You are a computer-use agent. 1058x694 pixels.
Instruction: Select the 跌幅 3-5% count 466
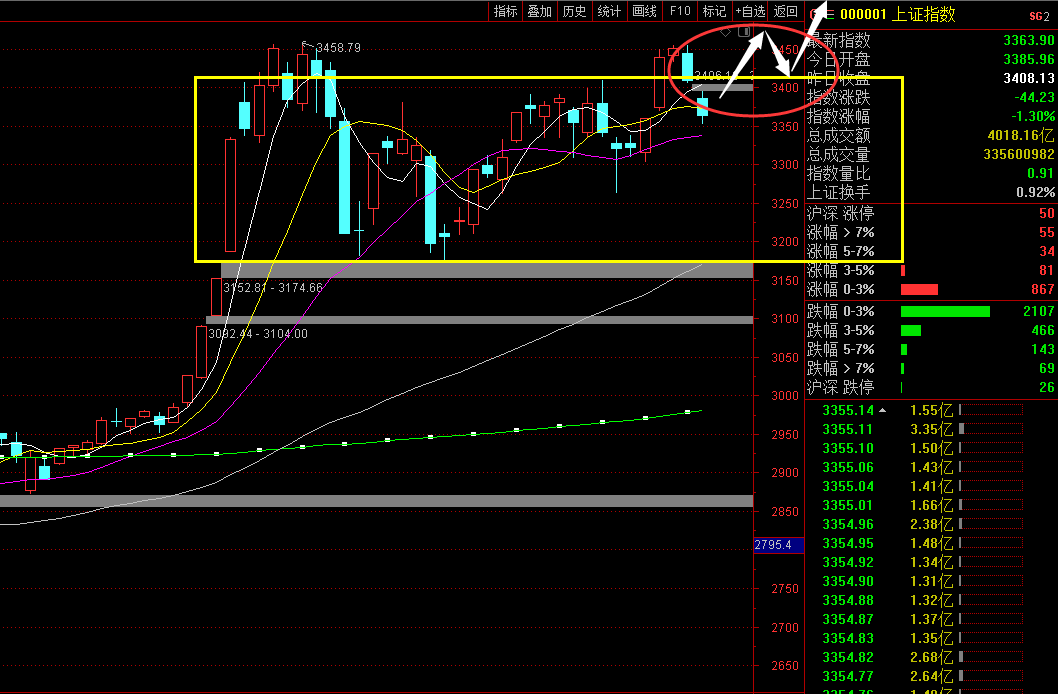(1042, 330)
